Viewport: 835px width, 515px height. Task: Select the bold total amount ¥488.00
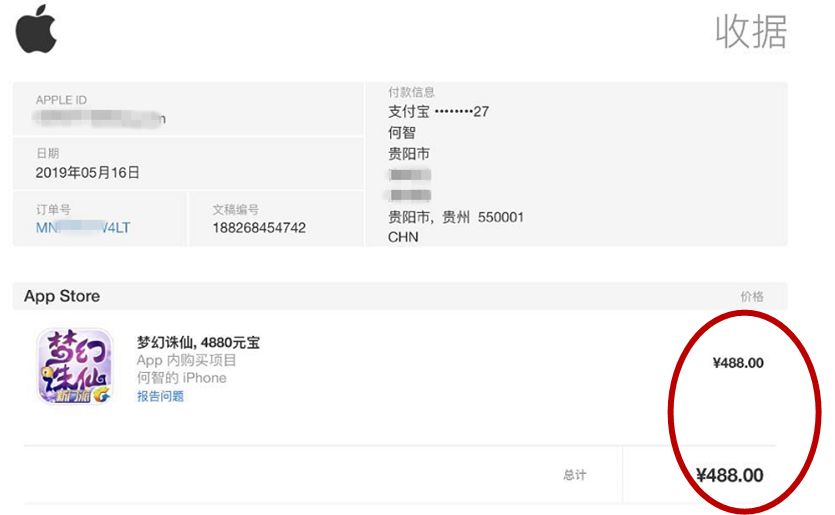click(730, 475)
